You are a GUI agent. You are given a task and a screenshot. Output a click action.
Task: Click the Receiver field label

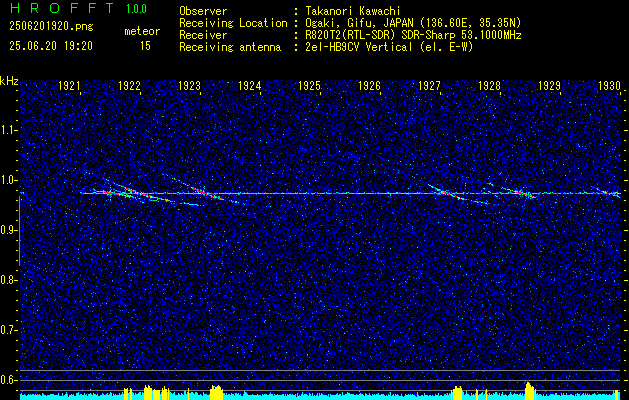coord(203,35)
